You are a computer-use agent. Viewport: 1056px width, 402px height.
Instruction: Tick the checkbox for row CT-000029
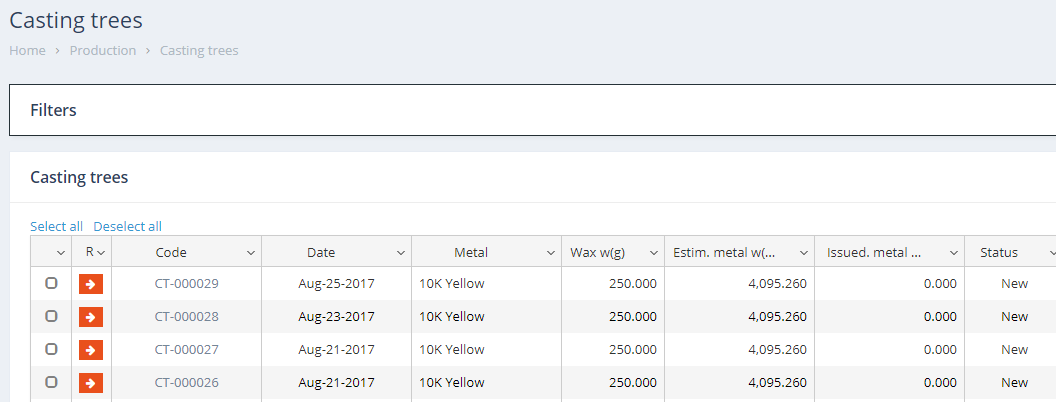click(51, 284)
